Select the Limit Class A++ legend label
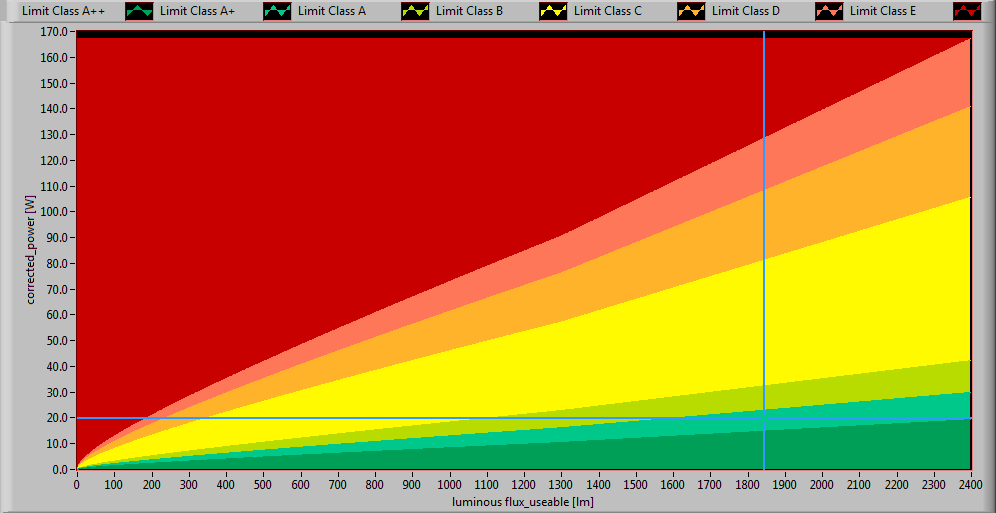 click(x=64, y=12)
